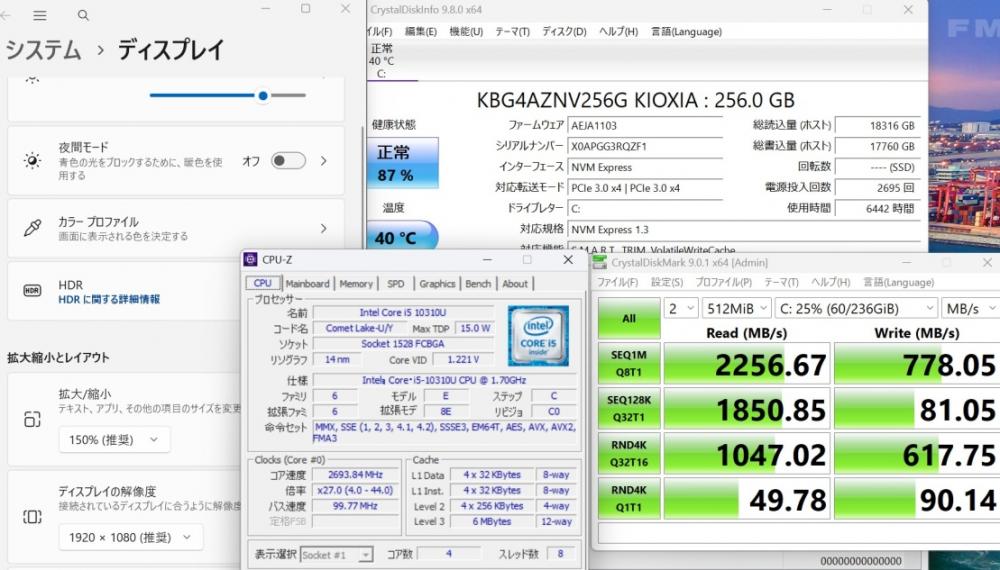This screenshot has height=570, width=1000.
Task: Open the 512MiB test size dropdown
Action: click(737, 309)
